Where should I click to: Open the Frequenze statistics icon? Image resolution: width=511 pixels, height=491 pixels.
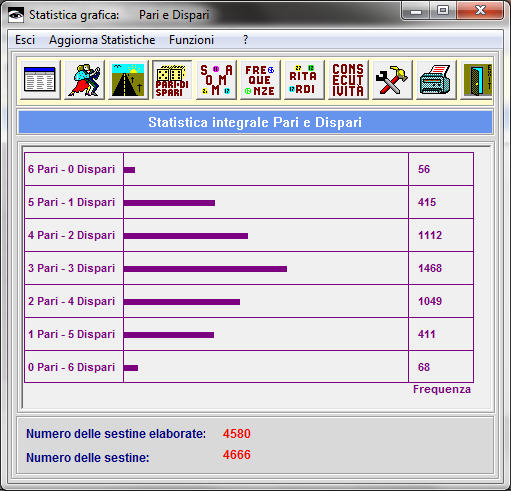pos(260,80)
